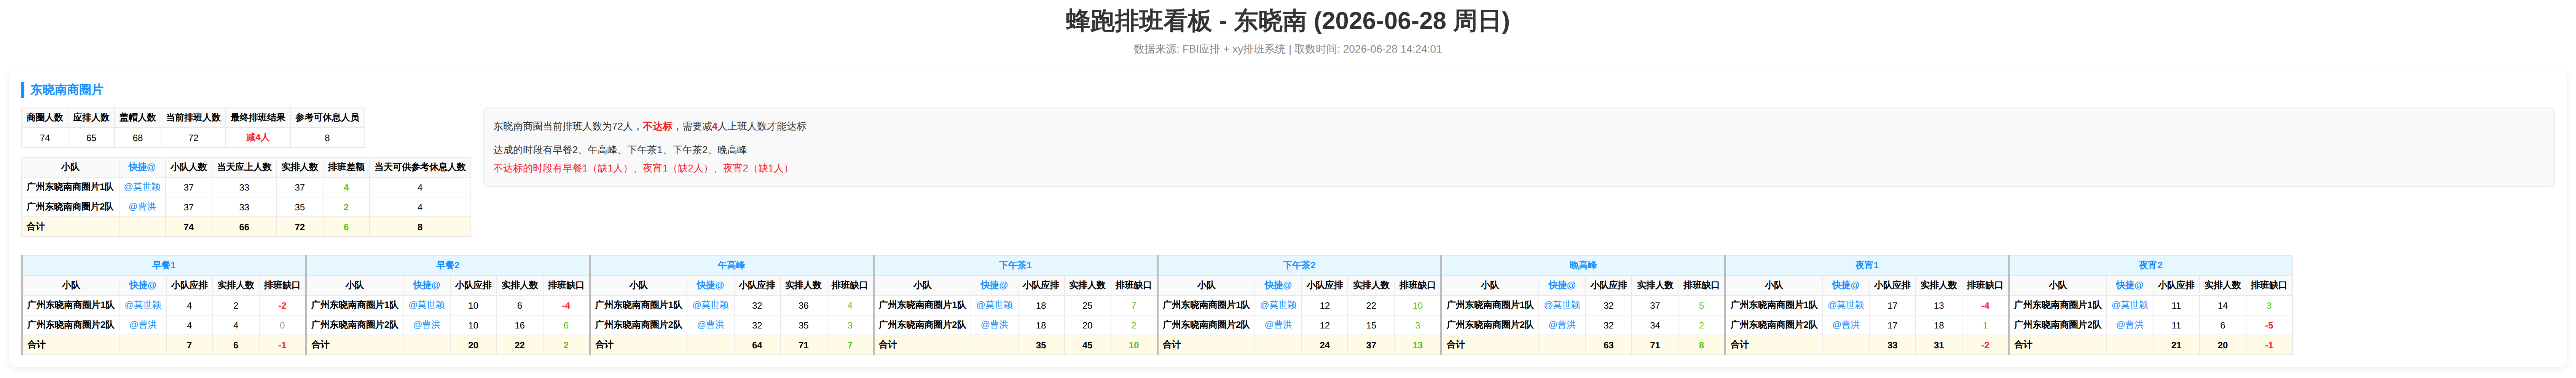This screenshot has height=378, width=2576.
Task: Click @曹洪 in the 夜宵1 table
Action: (1846, 325)
